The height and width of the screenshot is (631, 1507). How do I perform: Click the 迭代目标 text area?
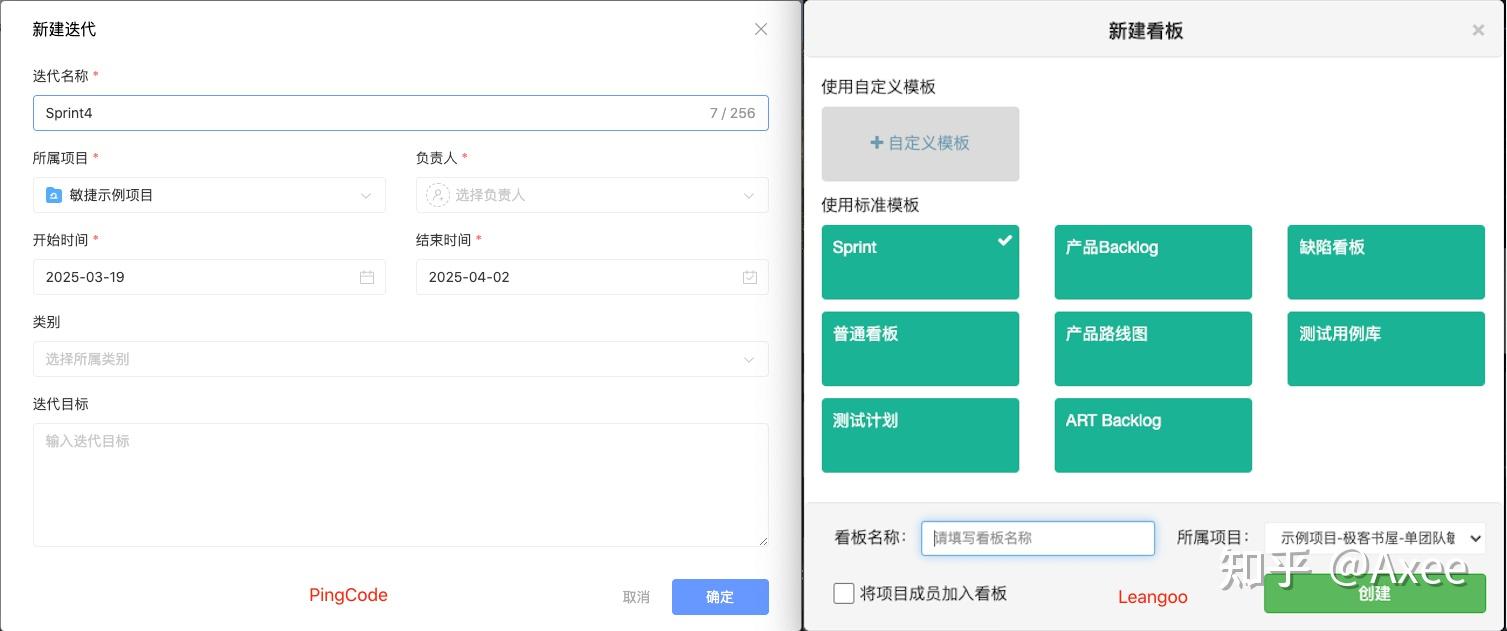click(x=400, y=485)
